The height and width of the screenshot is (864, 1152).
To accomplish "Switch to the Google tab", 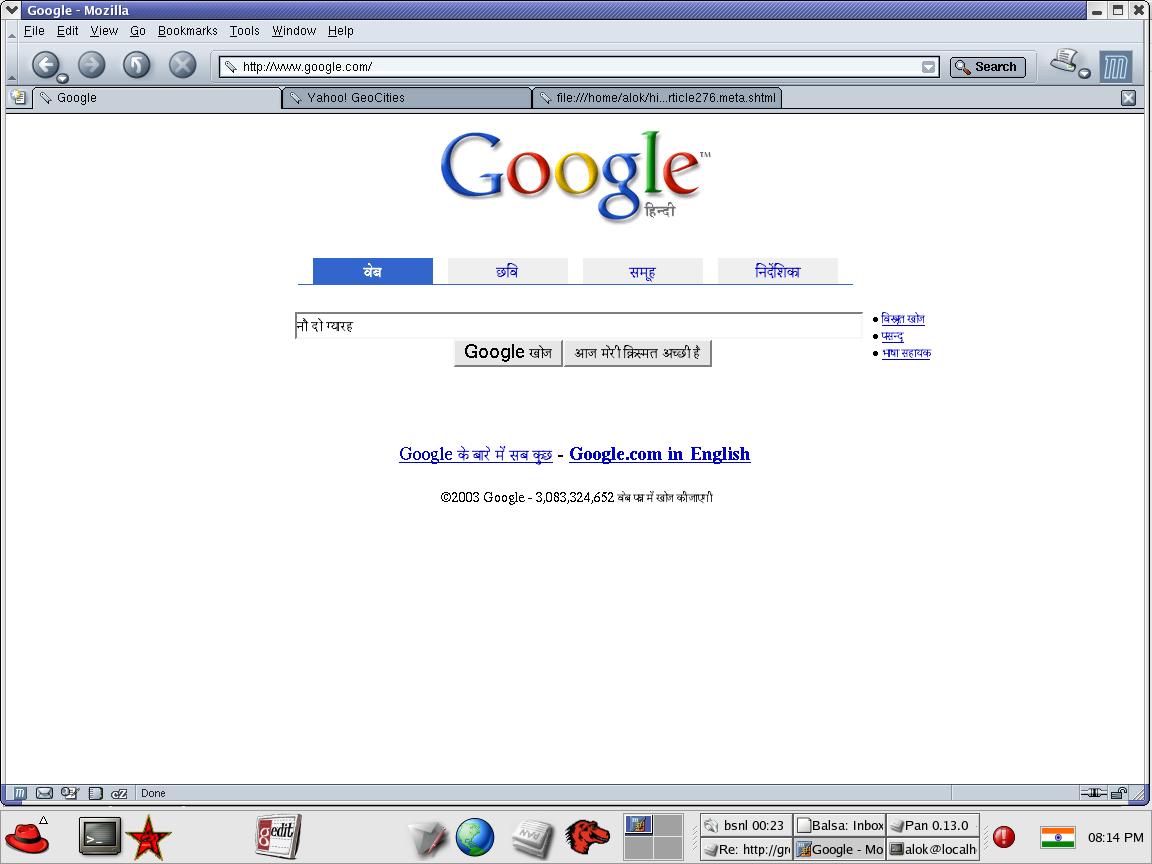I will point(156,98).
